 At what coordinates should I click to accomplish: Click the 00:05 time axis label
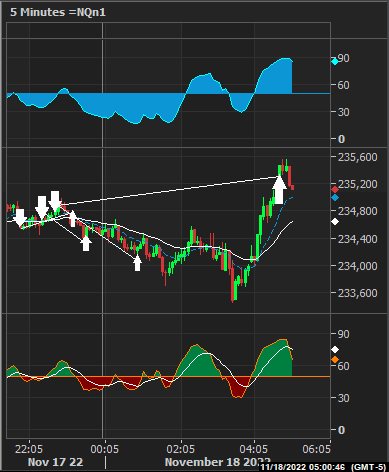click(x=105, y=449)
